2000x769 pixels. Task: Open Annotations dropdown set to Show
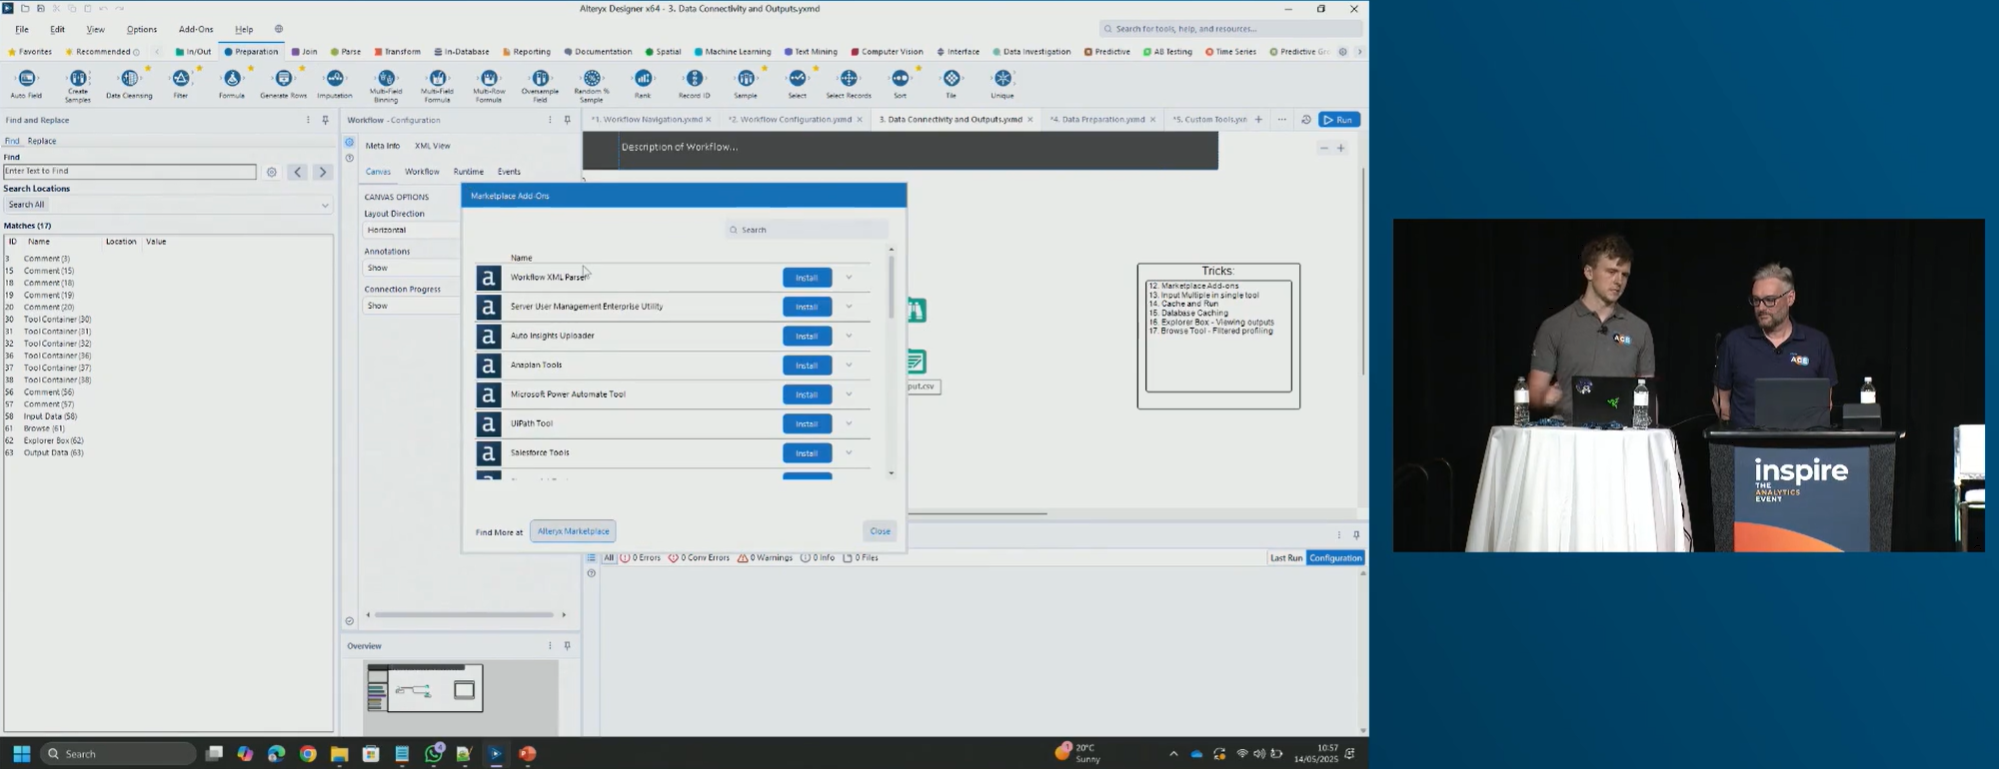click(411, 268)
